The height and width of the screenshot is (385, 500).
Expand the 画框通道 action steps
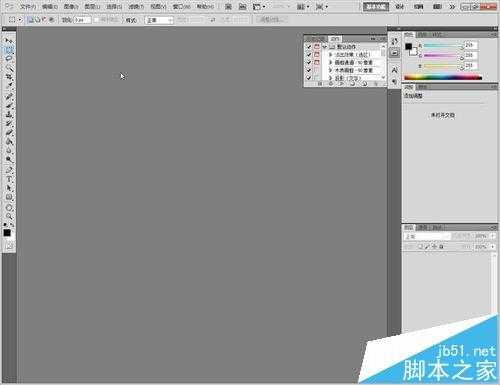(x=331, y=62)
